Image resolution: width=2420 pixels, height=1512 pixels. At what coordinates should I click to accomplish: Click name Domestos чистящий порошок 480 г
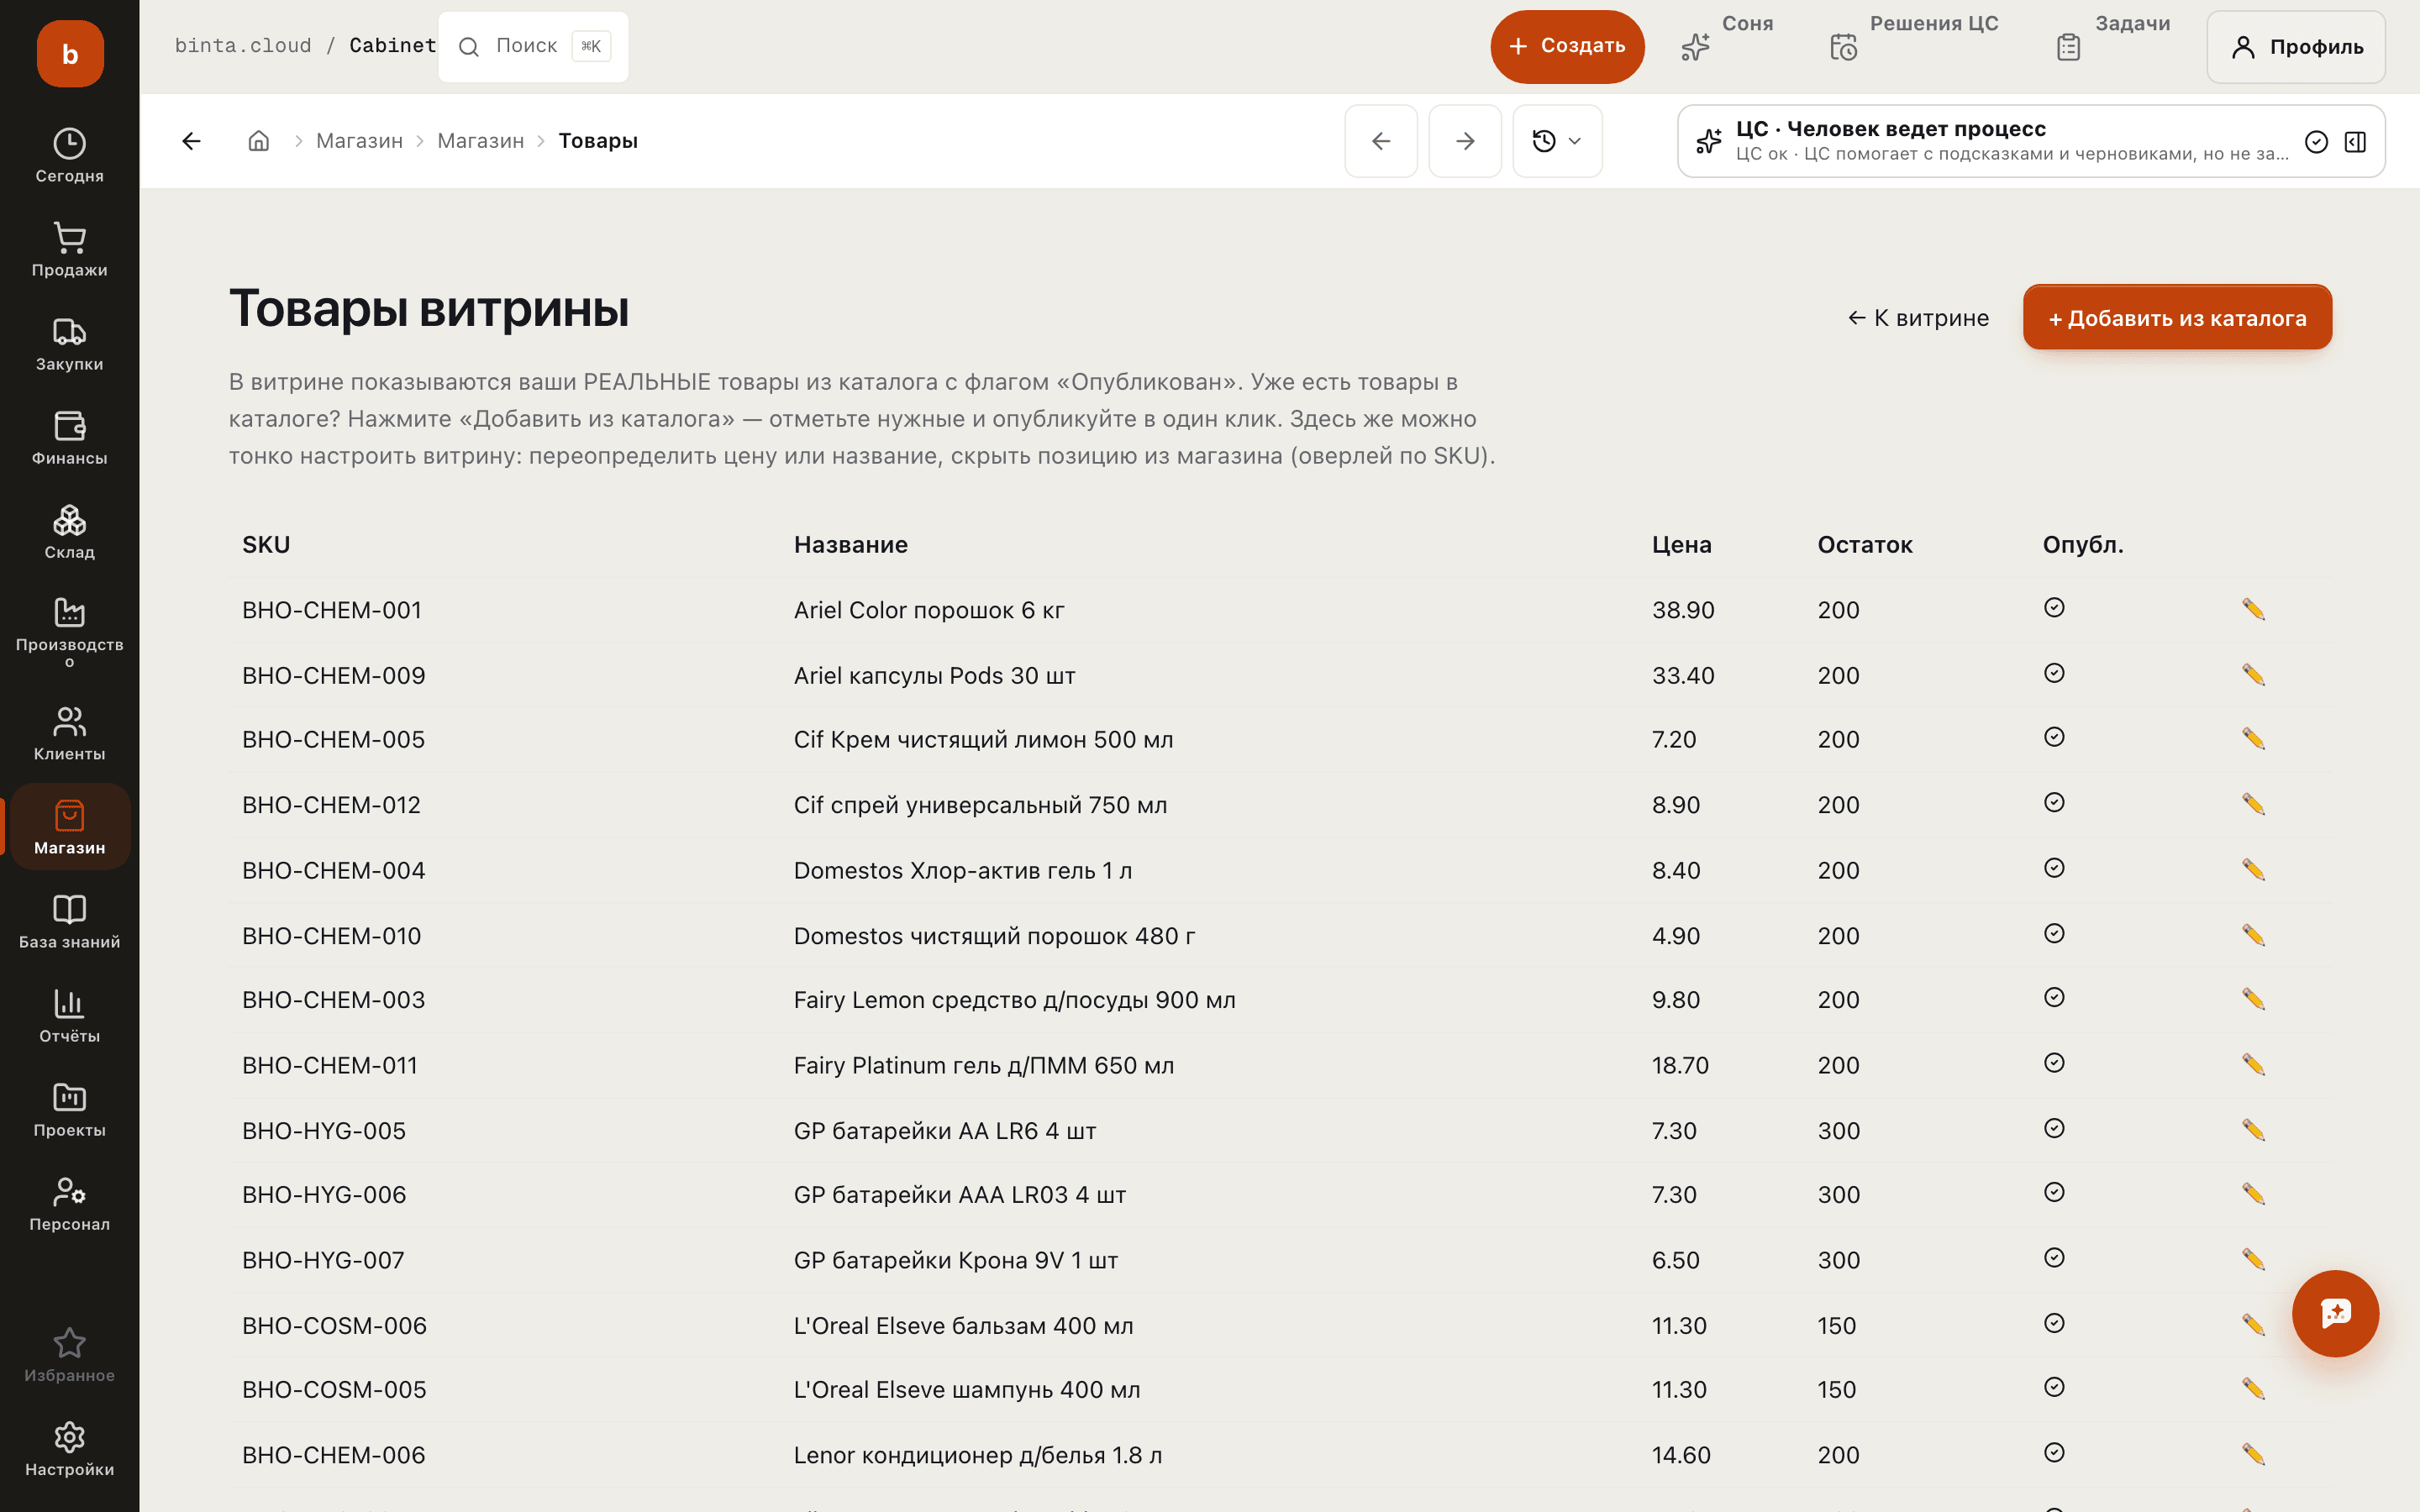pyautogui.click(x=994, y=936)
